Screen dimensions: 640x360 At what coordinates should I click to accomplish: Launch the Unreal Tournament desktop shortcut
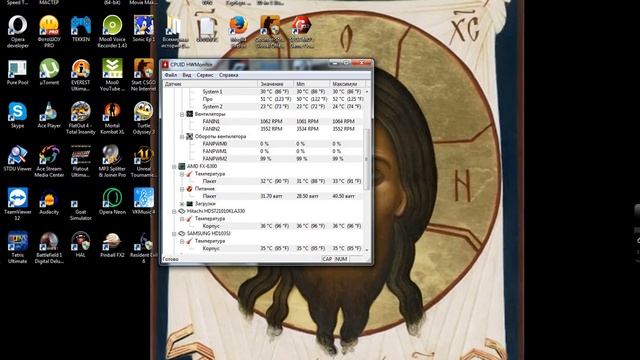pyautogui.click(x=144, y=161)
